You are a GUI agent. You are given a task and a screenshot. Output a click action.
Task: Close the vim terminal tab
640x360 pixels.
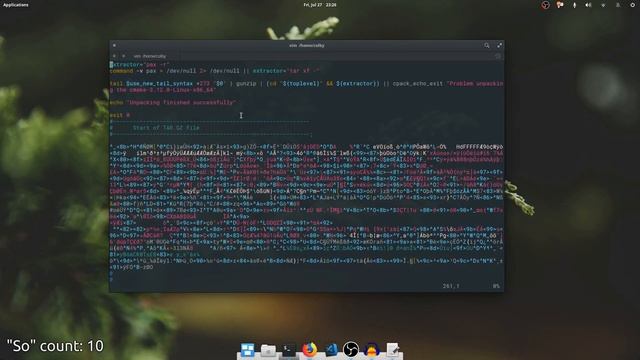click(x=124, y=56)
